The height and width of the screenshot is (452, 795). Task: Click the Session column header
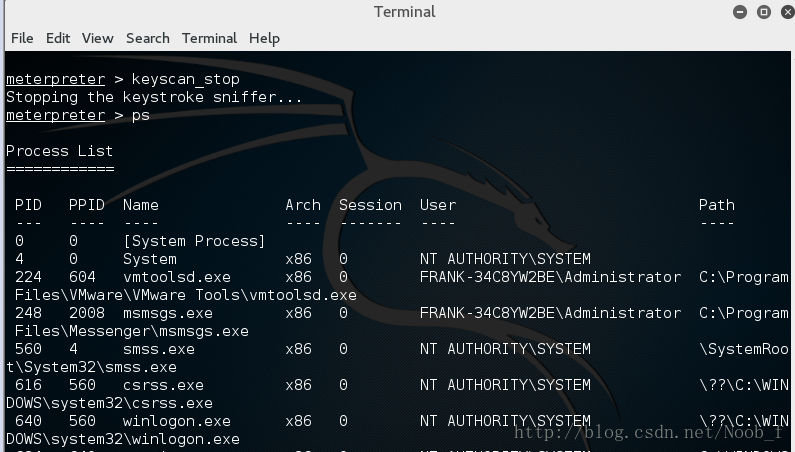pos(370,205)
